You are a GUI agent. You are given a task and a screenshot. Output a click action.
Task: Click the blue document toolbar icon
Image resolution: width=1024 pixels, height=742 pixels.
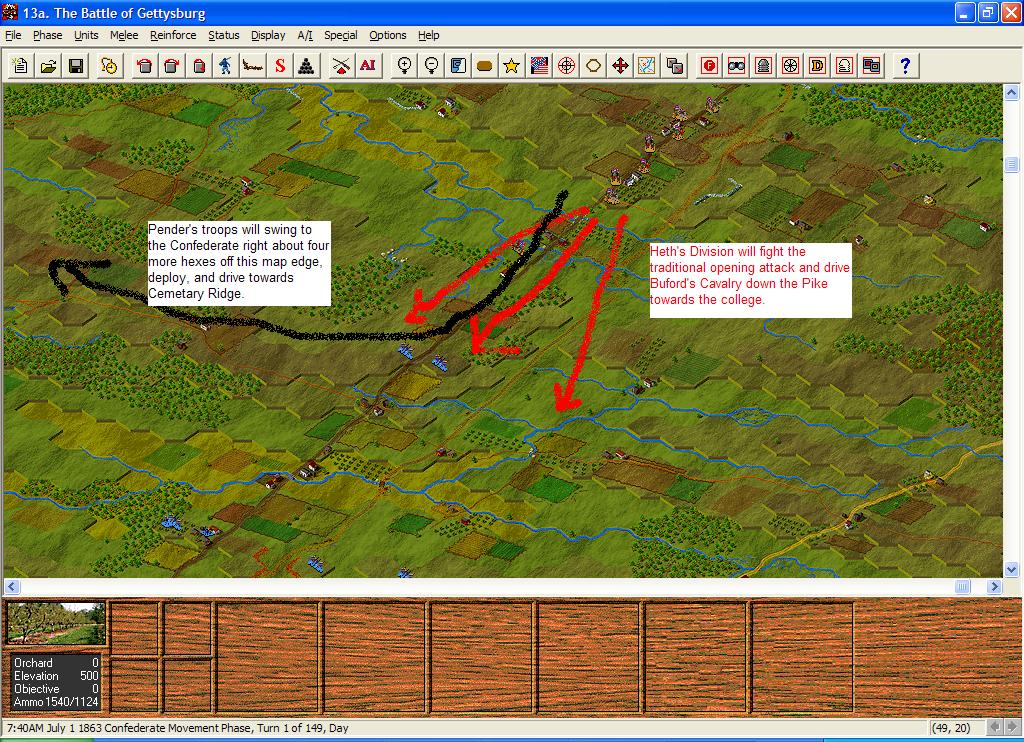(x=458, y=65)
